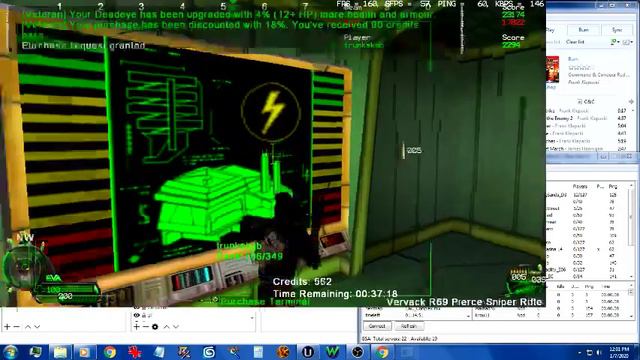Image resolution: width=640 pixels, height=360 pixels.
Task: Open red splat application in taskbar
Action: click(x=134, y=352)
